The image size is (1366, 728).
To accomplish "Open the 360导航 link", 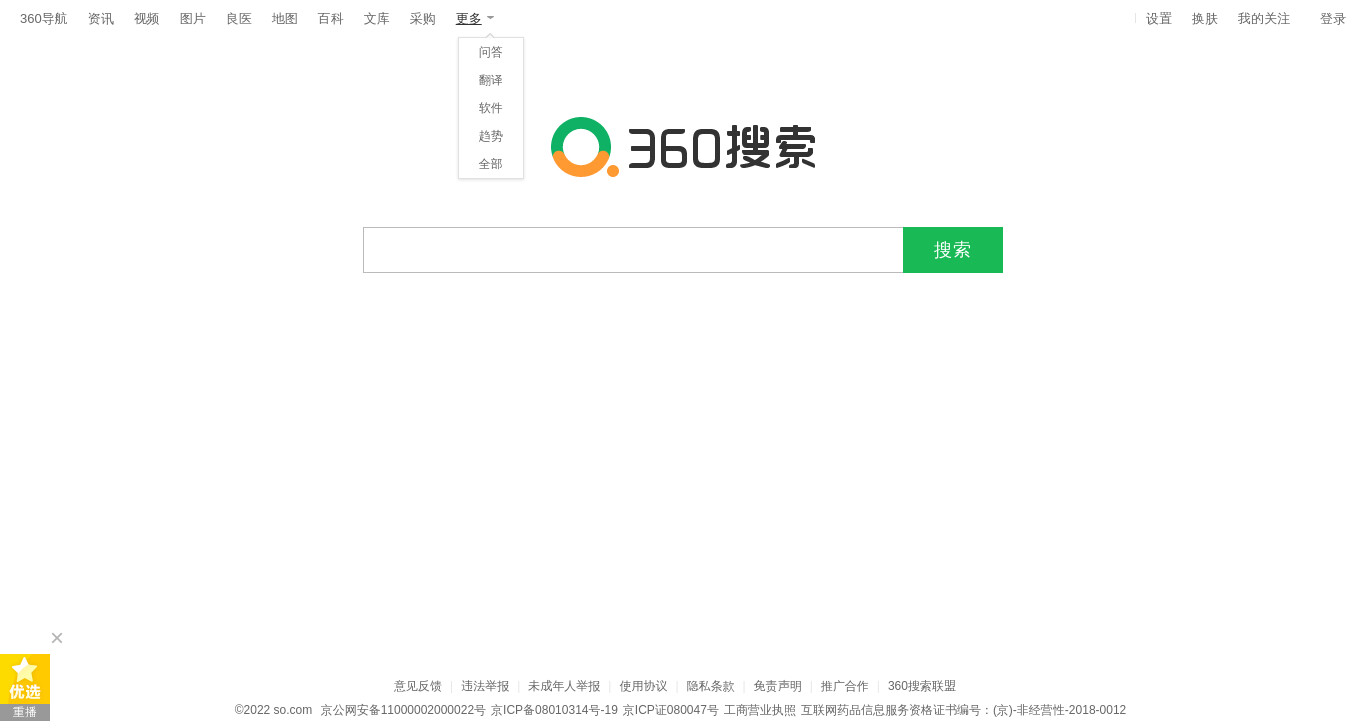I will (44, 19).
